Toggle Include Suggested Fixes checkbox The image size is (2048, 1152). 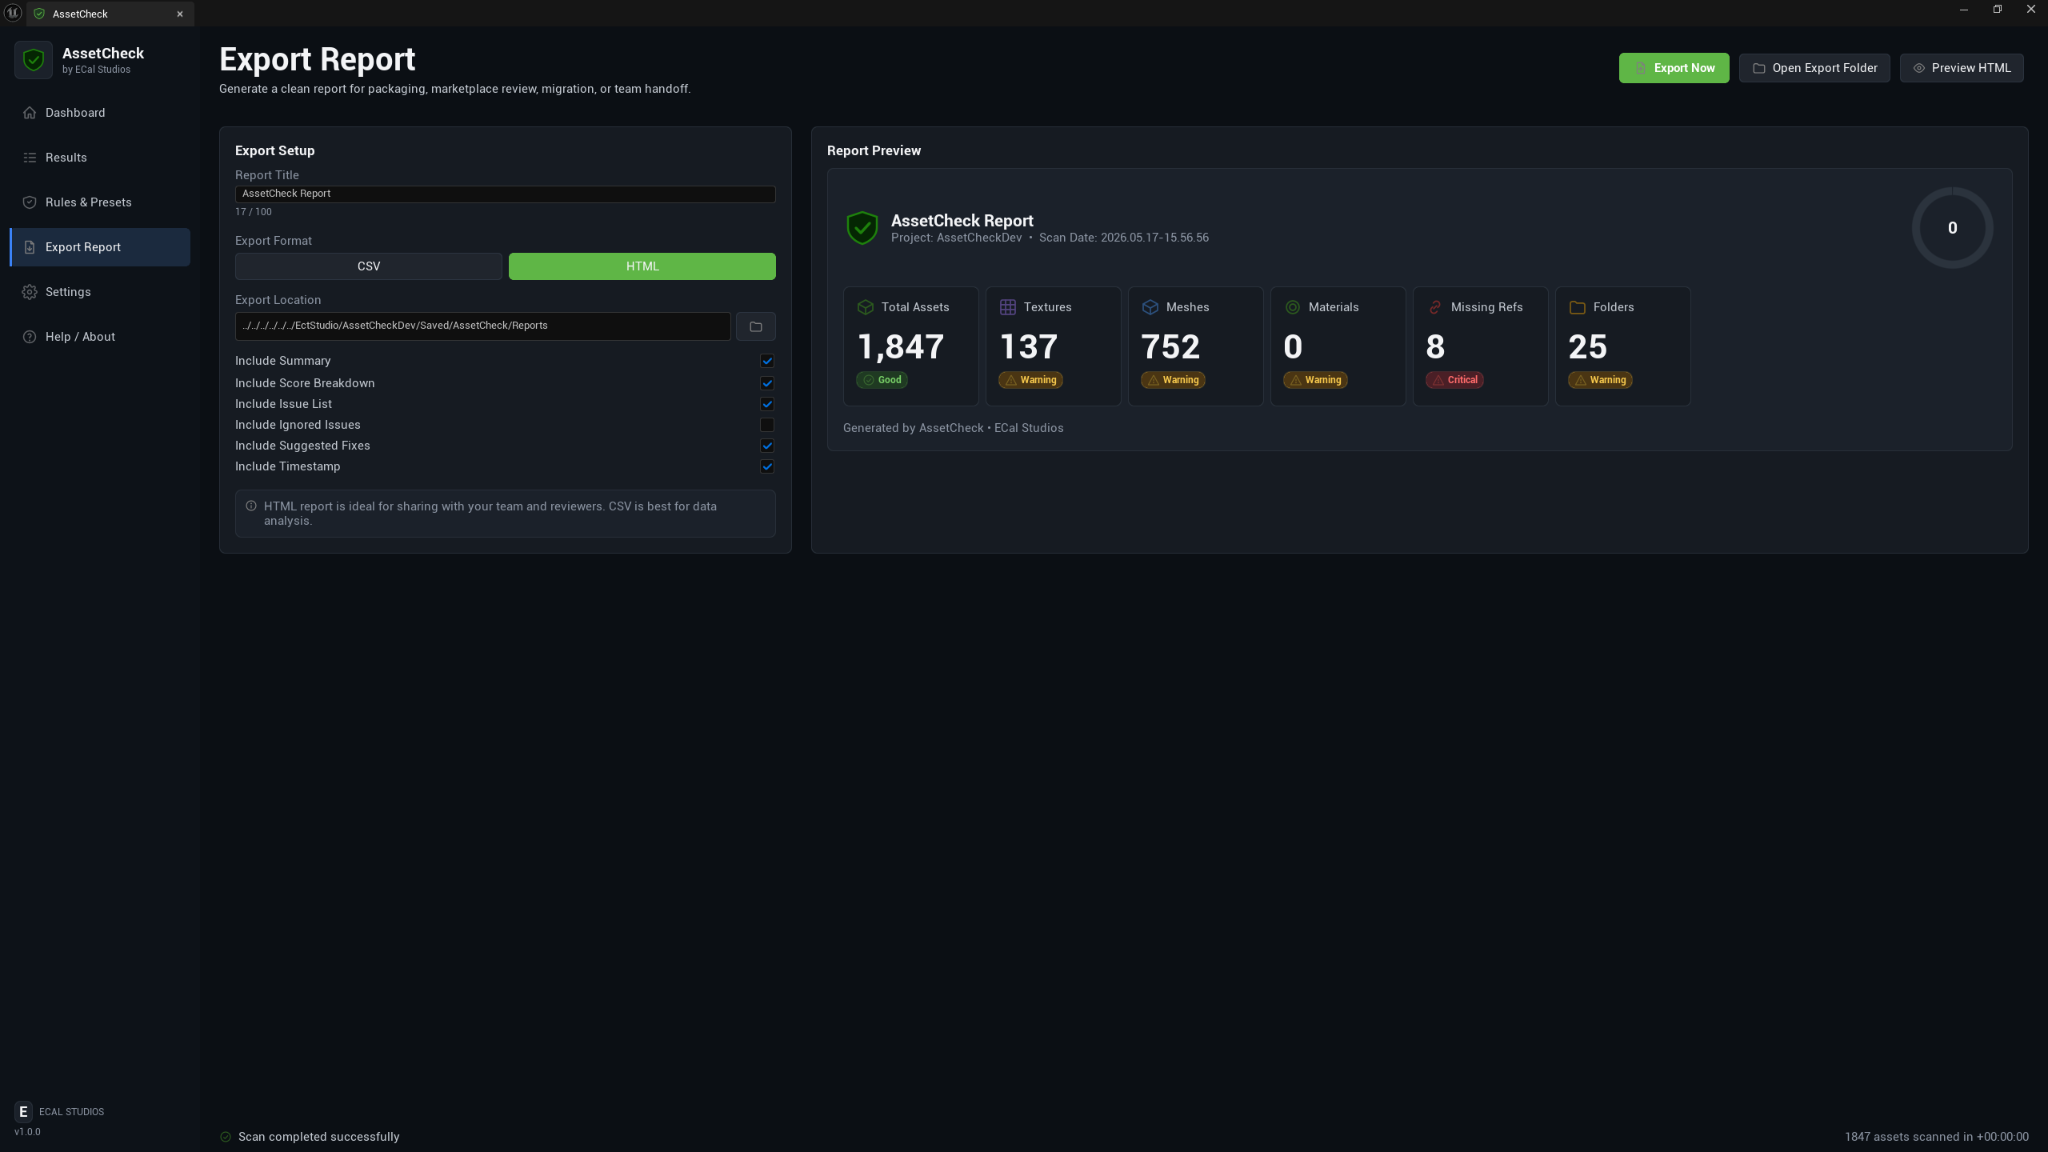click(x=767, y=446)
